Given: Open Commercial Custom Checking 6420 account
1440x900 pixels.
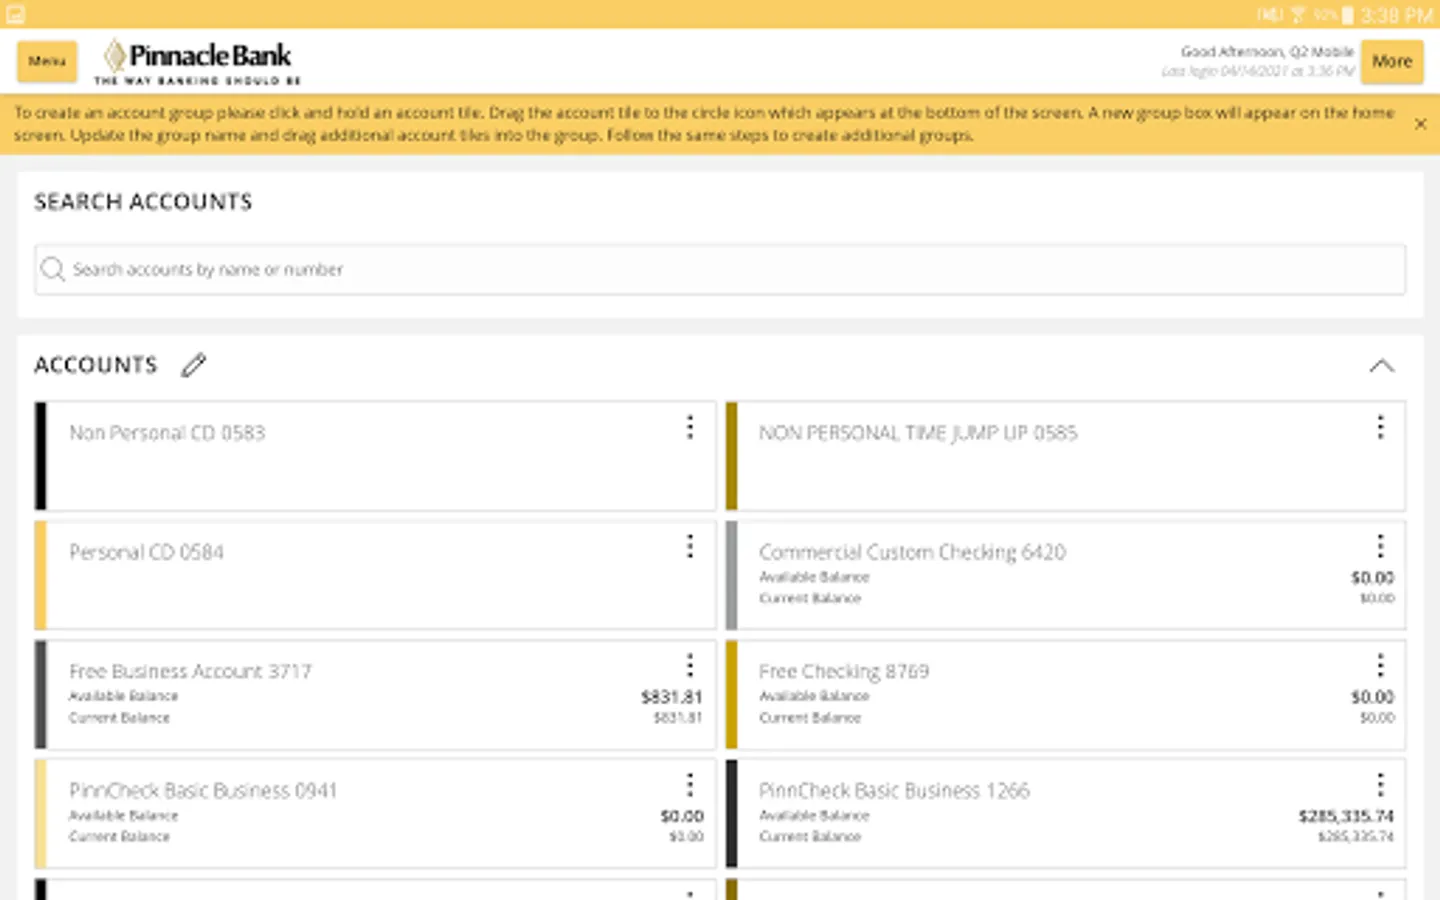Looking at the screenshot, I should point(1065,575).
